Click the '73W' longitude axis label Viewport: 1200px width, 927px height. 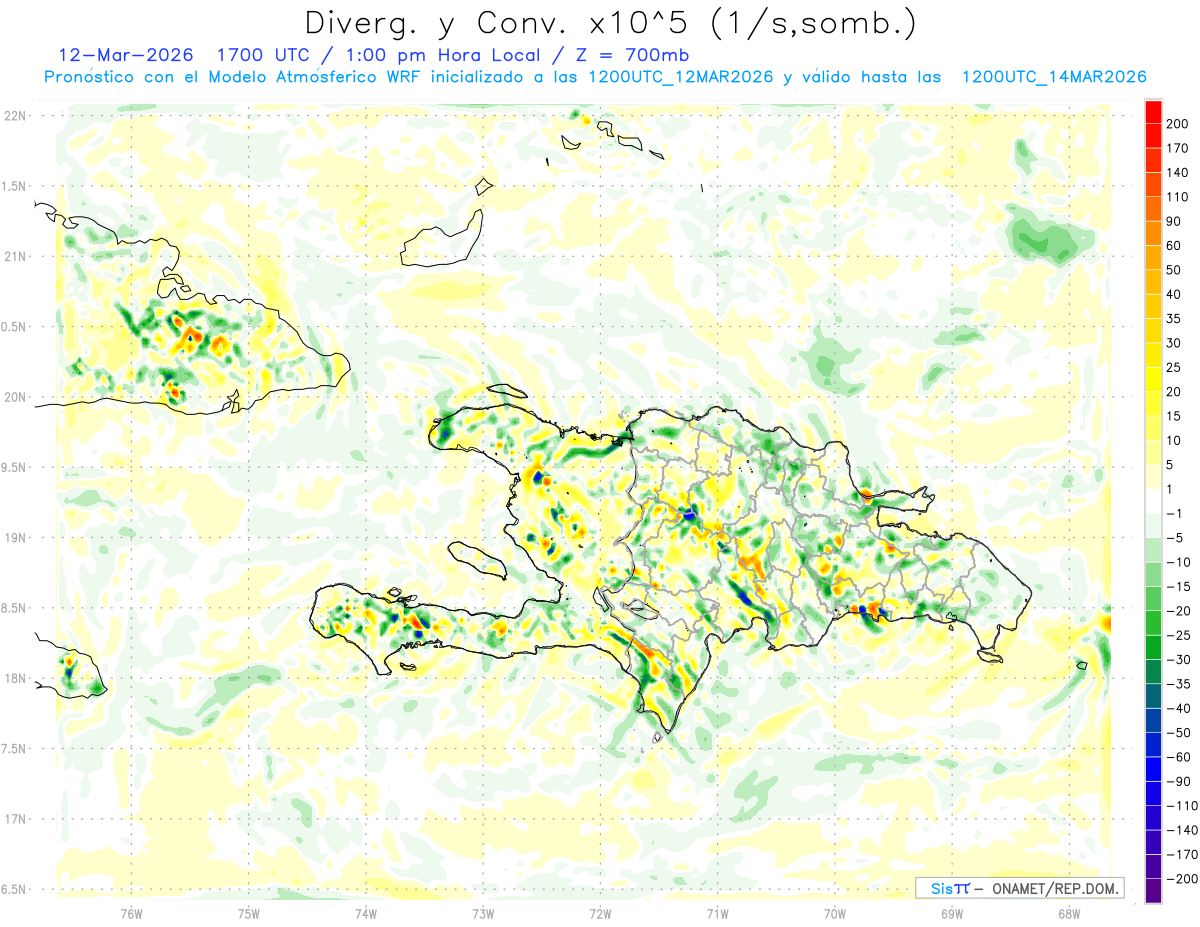pyautogui.click(x=483, y=913)
